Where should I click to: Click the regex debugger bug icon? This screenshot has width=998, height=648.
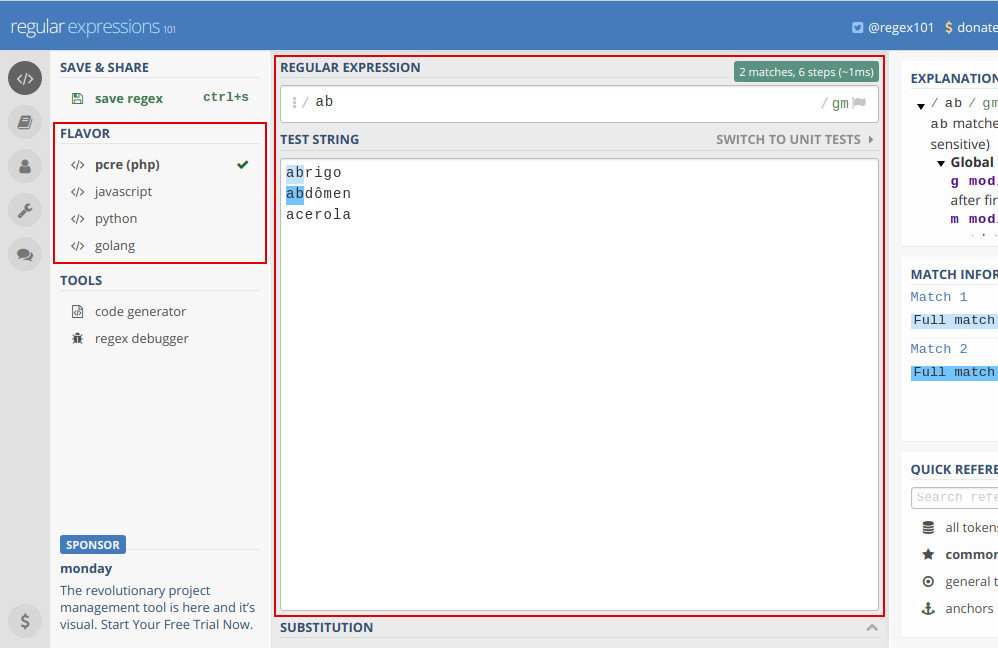click(78, 339)
